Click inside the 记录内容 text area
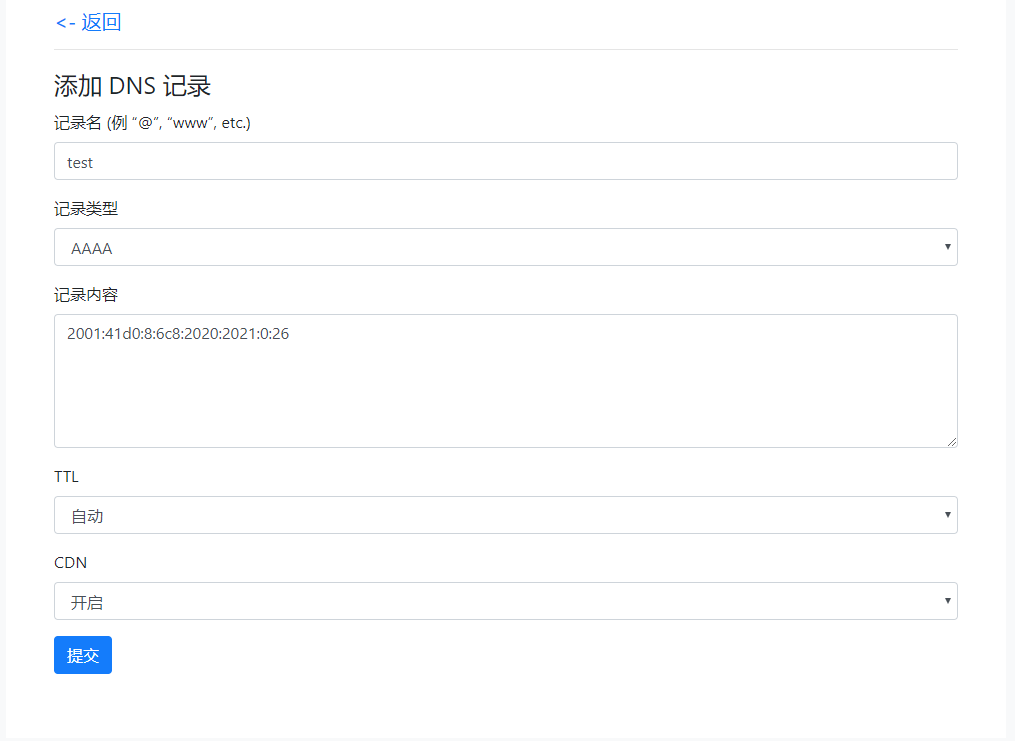Screen dimensions: 1015x741 coord(505,390)
